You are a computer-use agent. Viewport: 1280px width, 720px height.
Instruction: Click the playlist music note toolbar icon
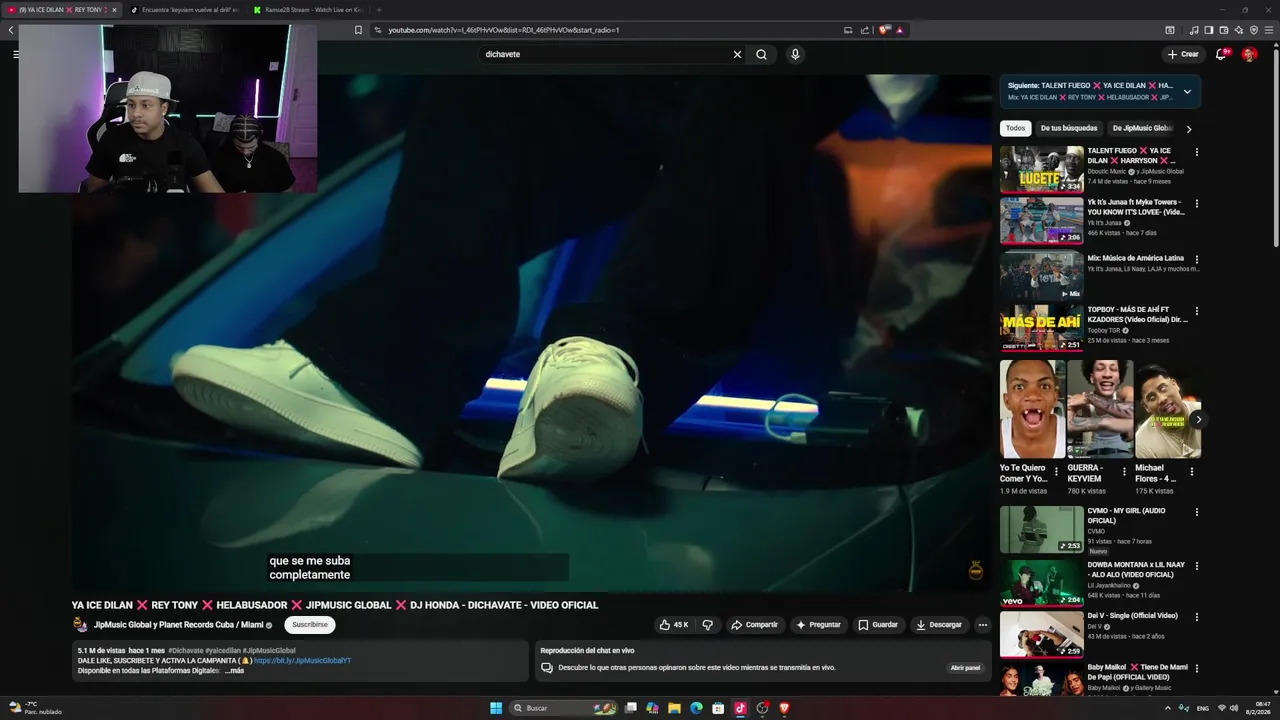[x=1194, y=30]
